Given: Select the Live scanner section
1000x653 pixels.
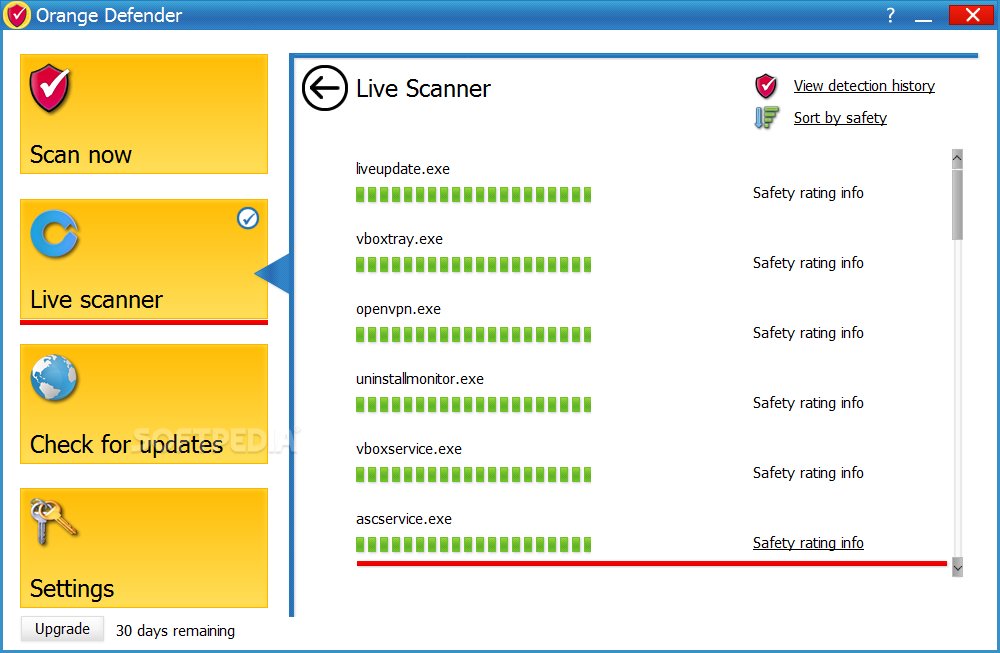Looking at the screenshot, I should [144, 258].
